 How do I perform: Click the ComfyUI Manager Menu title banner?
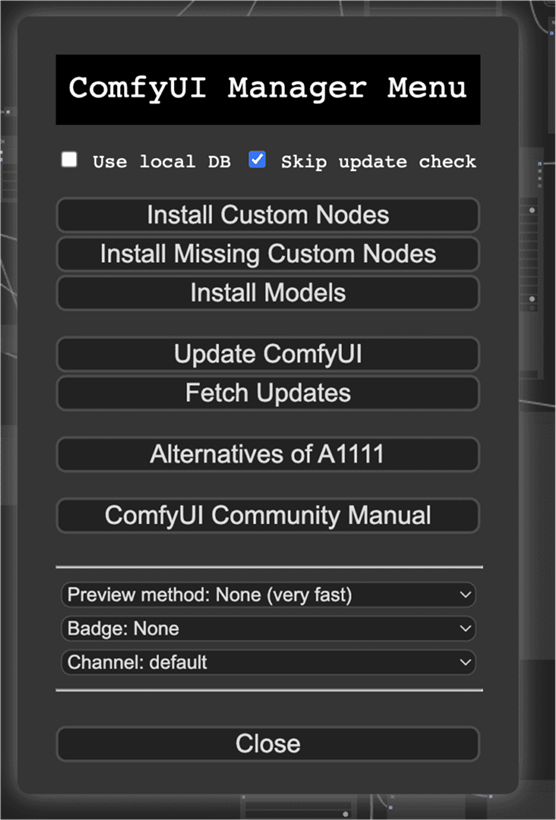pyautogui.click(x=268, y=89)
